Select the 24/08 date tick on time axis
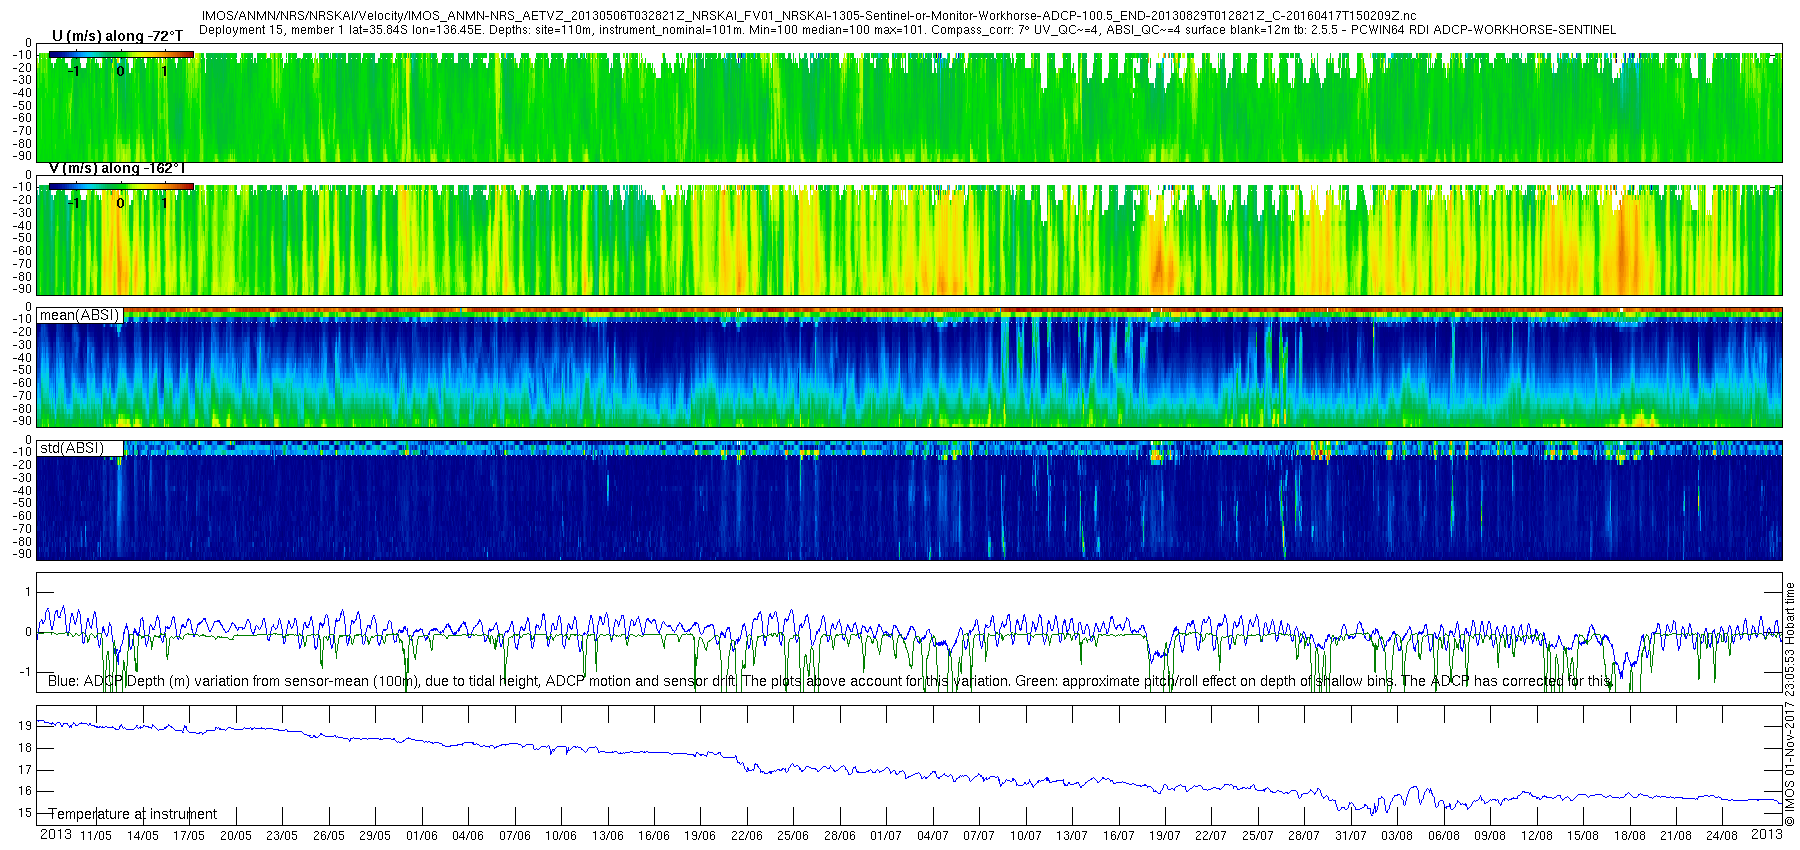Screen dimensions: 1800x850 (x=1722, y=835)
